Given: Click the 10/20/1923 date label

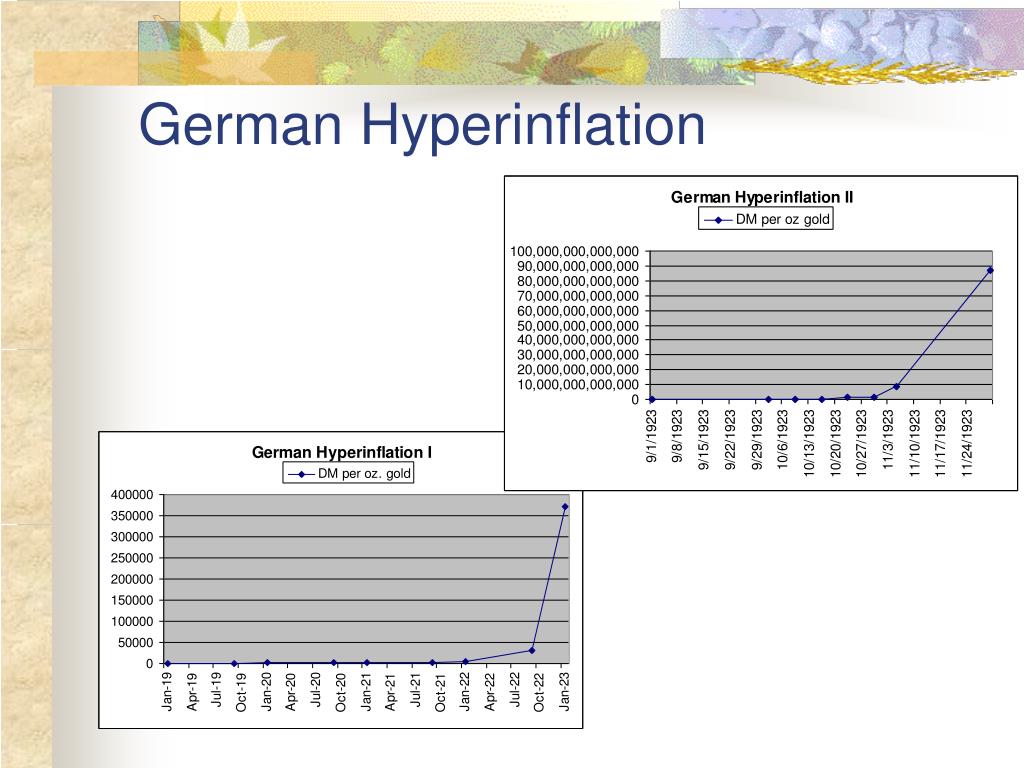Looking at the screenshot, I should pos(835,443).
